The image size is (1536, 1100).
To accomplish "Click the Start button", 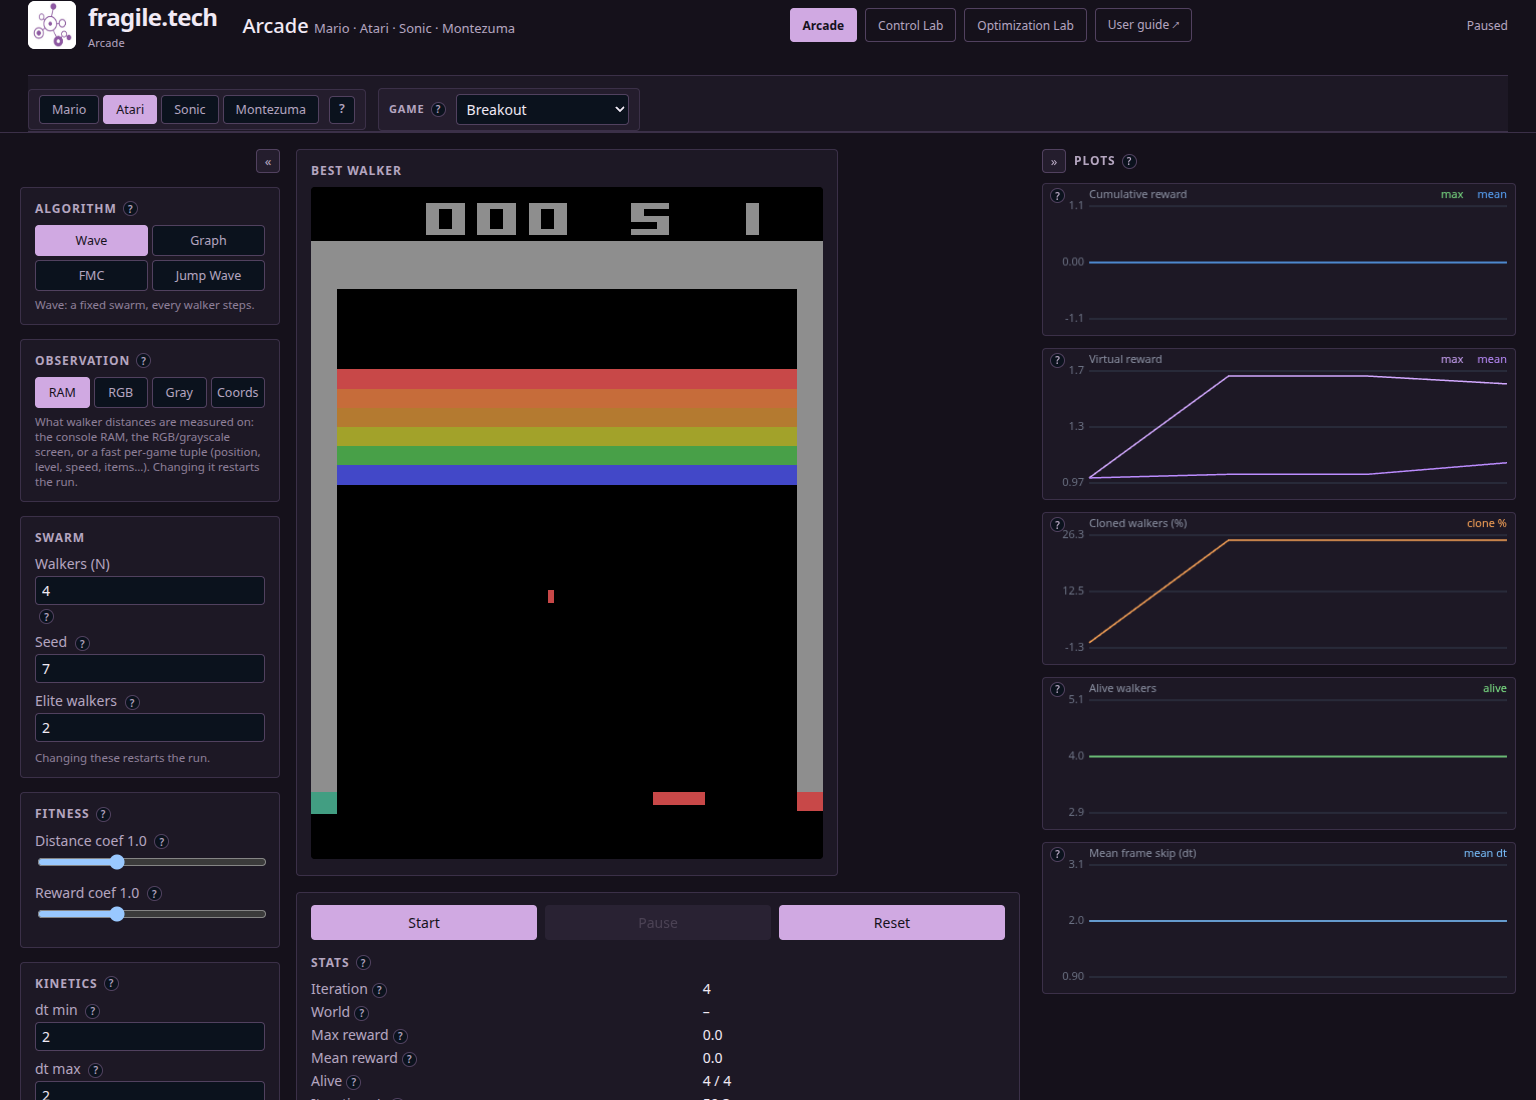I will [424, 922].
